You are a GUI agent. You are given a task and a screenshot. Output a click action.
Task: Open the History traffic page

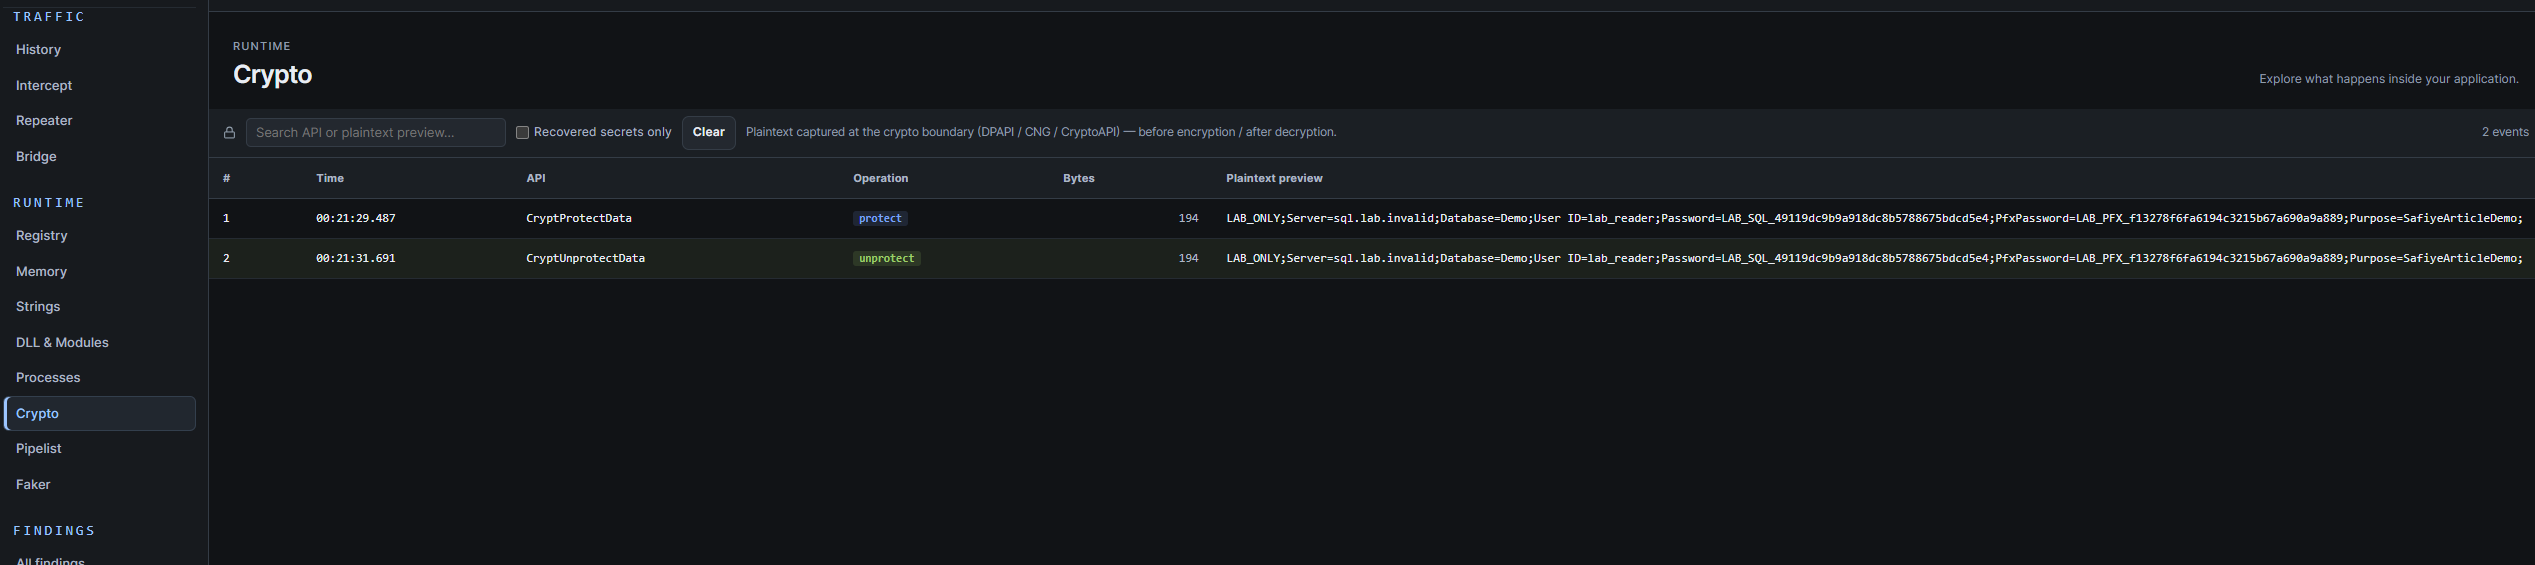pyautogui.click(x=38, y=49)
